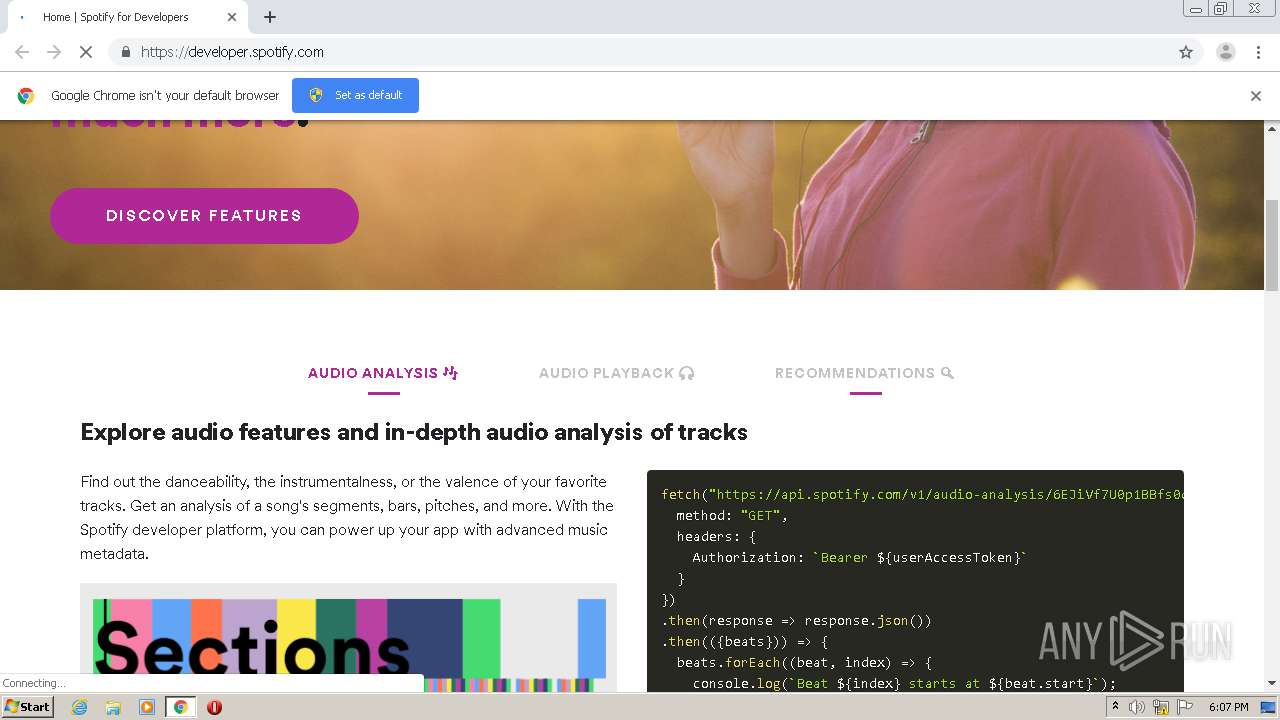Open File Explorer folder taskbar icon

(x=113, y=707)
